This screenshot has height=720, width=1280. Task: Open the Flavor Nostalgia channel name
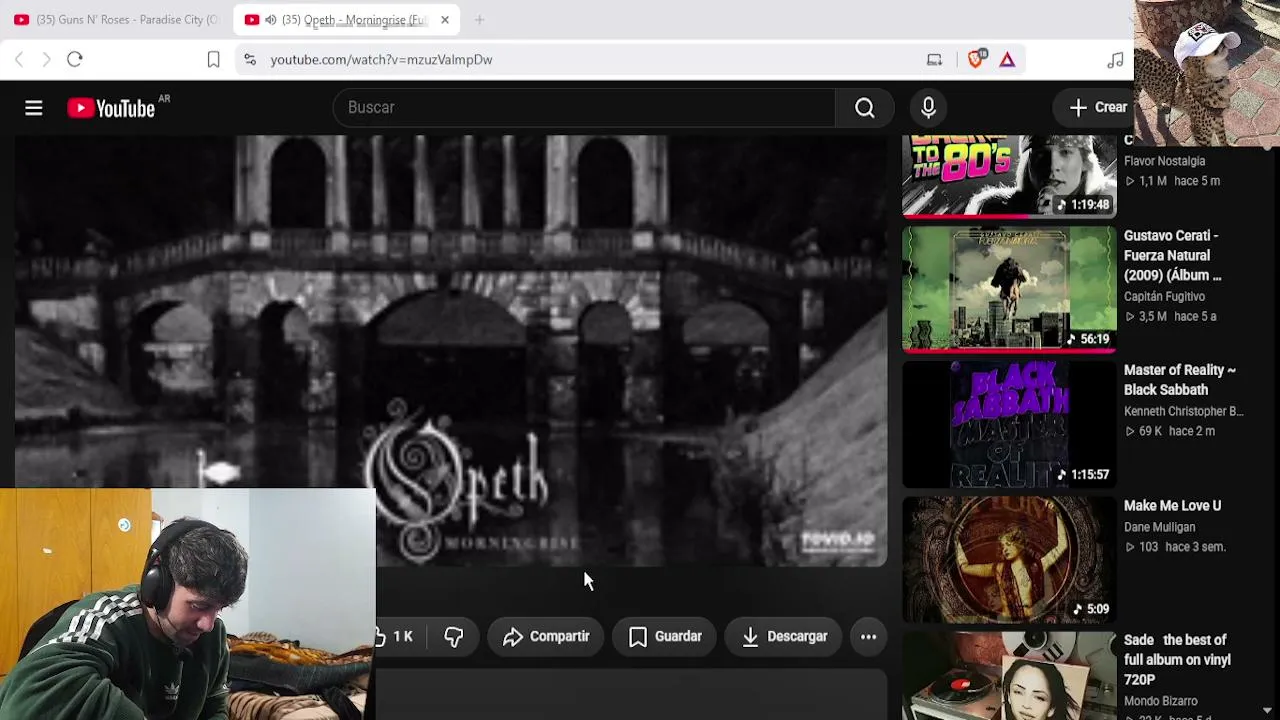point(1164,161)
